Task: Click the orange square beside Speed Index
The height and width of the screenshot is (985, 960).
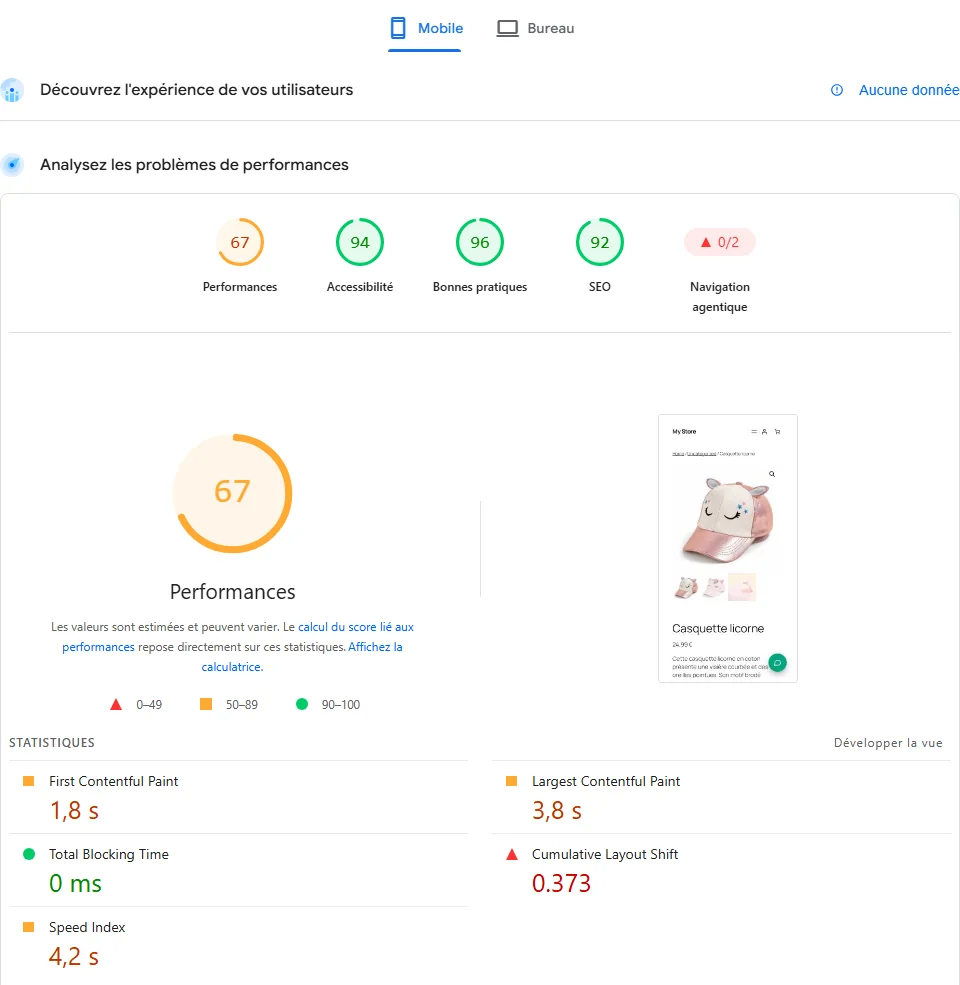Action: 28,927
